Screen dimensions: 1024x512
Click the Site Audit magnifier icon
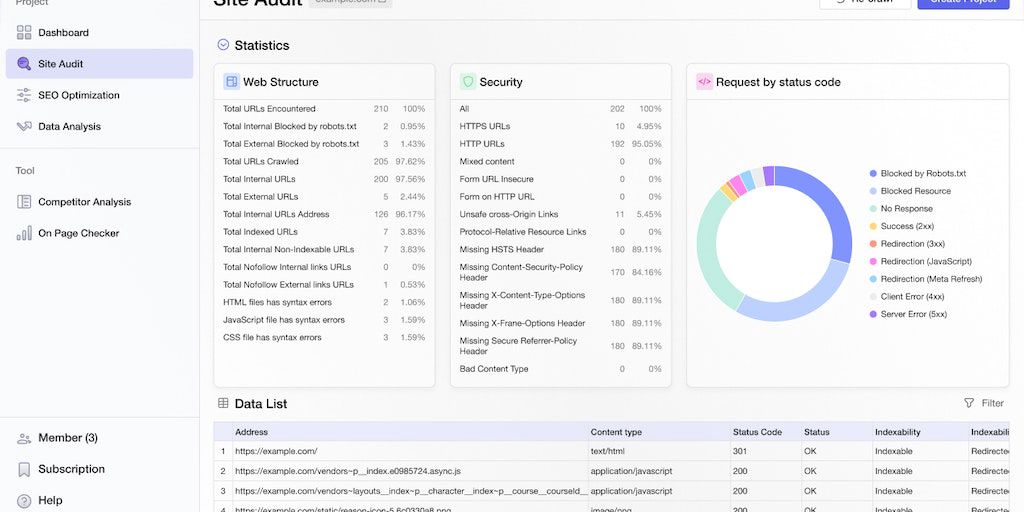(24, 64)
